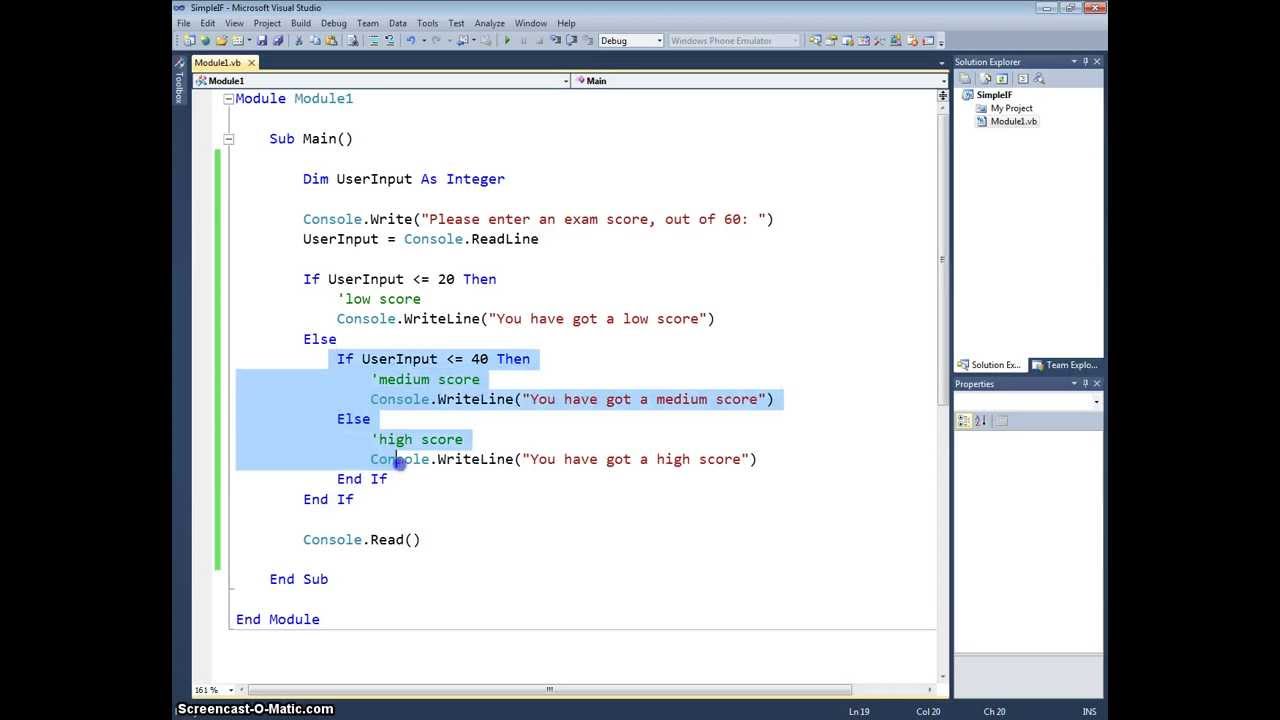
Task: Click the Add New Item icon
Action: point(238,41)
